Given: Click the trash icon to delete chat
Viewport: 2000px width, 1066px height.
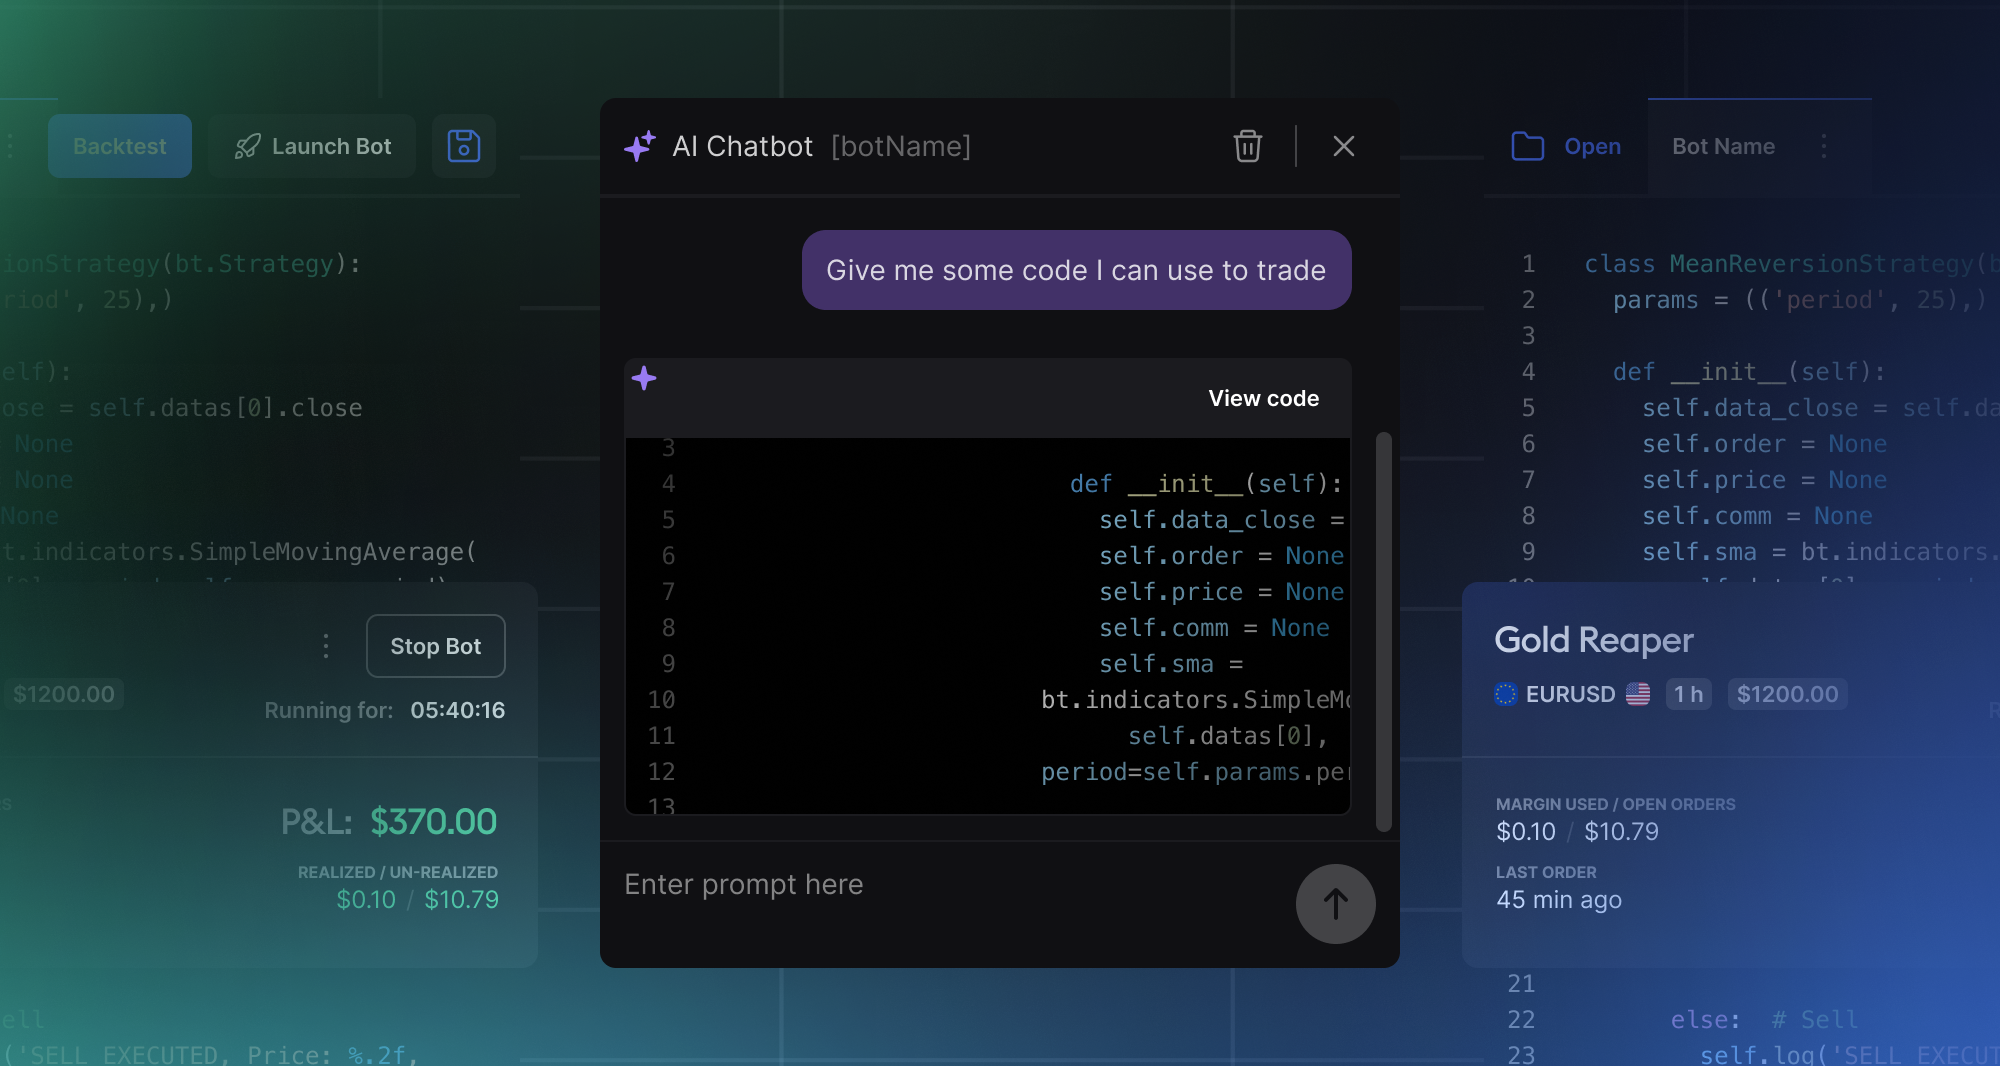Looking at the screenshot, I should point(1247,146).
